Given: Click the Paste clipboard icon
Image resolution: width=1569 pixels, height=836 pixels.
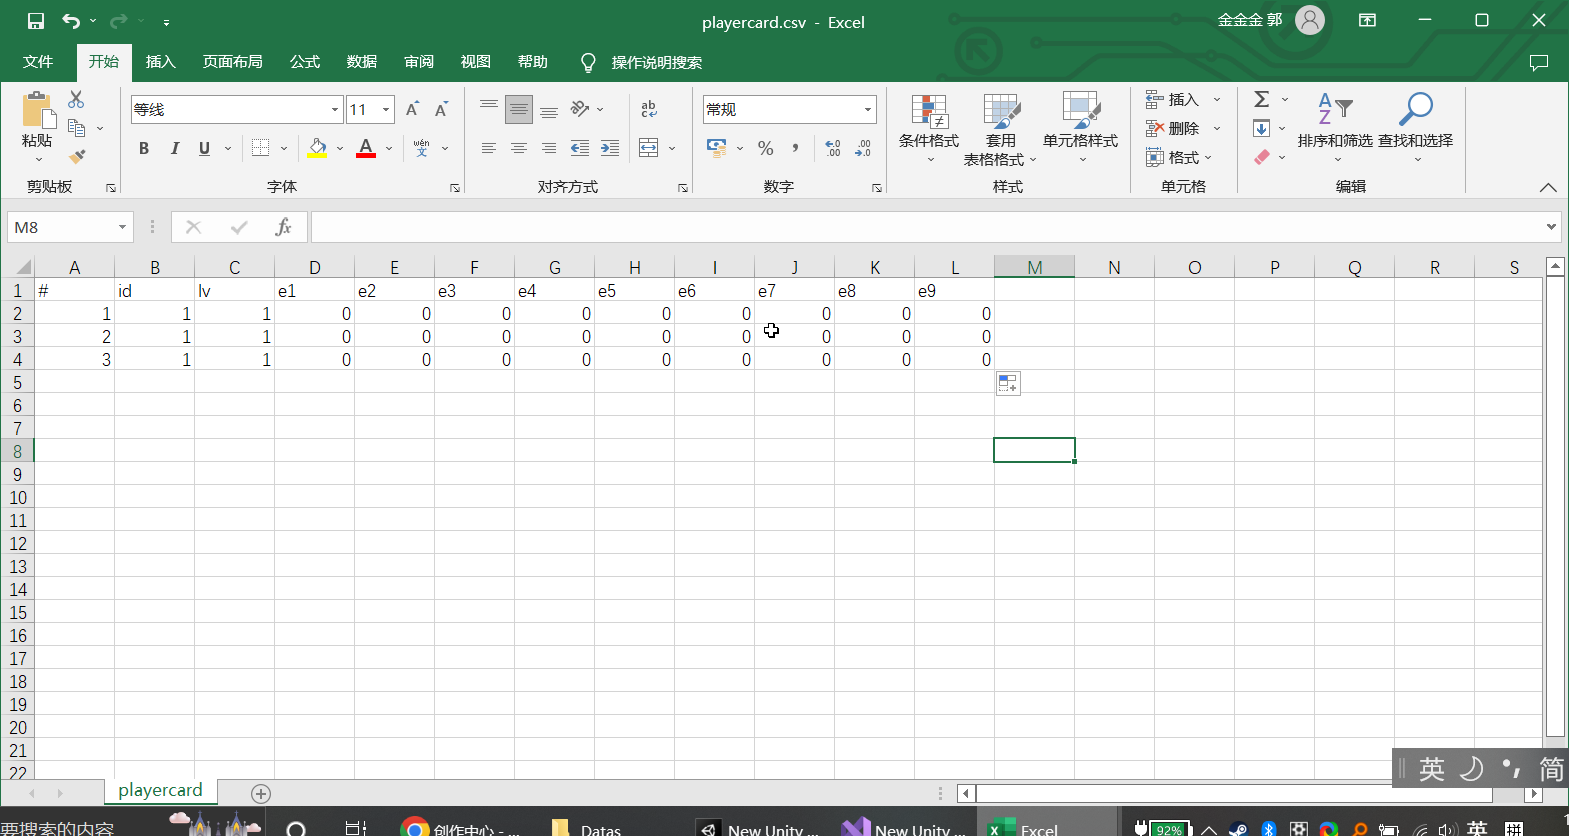Looking at the screenshot, I should point(37,110).
